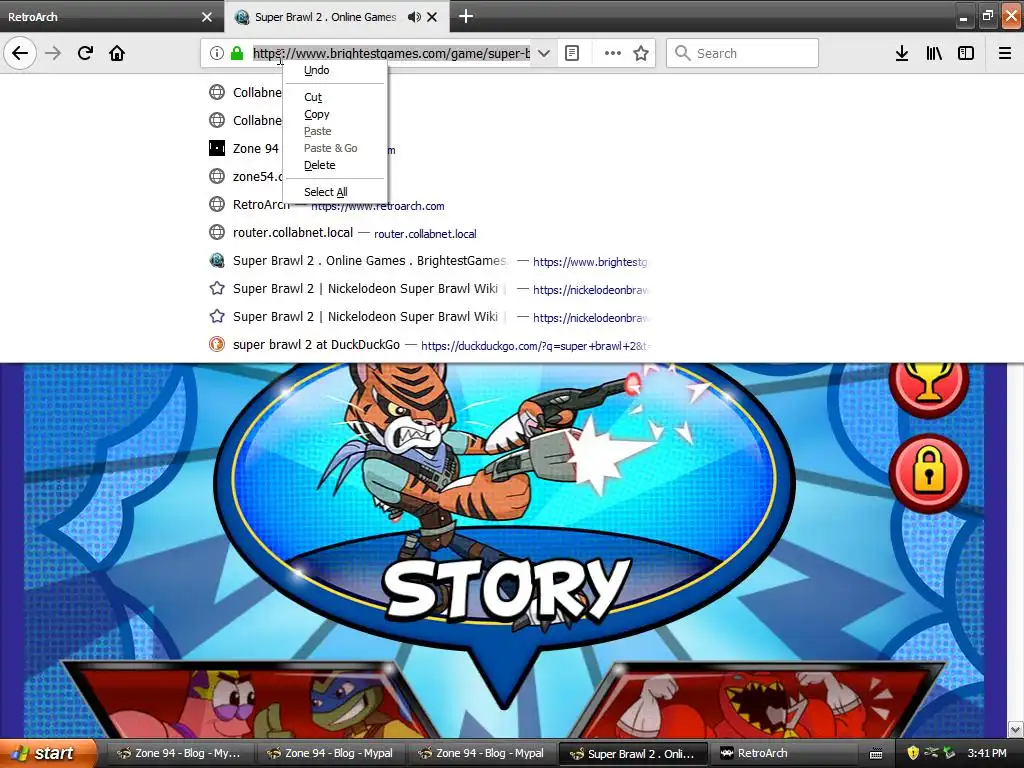Screen dimensions: 1024x768
Task: Close the Super Brawl 2 tab
Action: pos(432,17)
